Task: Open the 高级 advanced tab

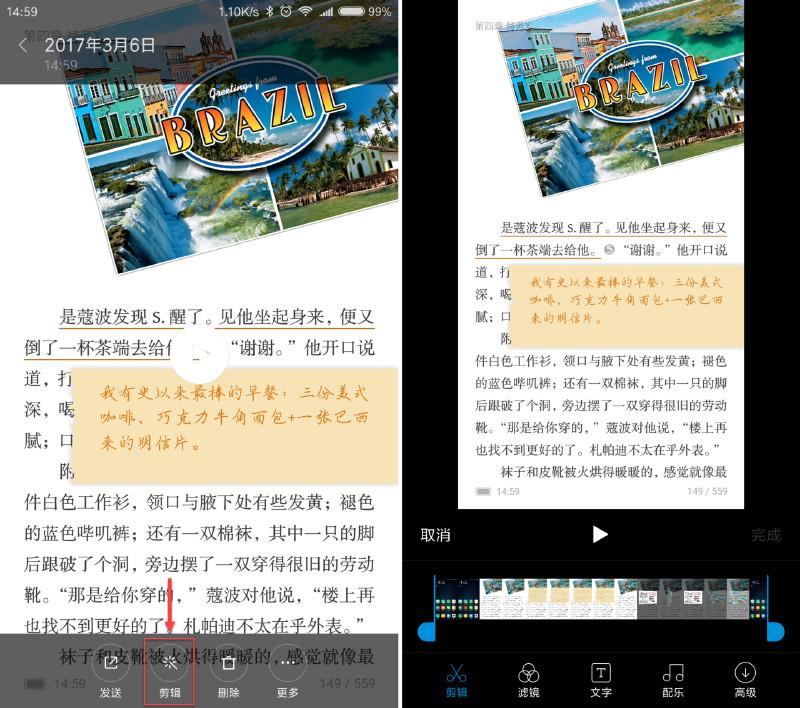Action: (745, 680)
